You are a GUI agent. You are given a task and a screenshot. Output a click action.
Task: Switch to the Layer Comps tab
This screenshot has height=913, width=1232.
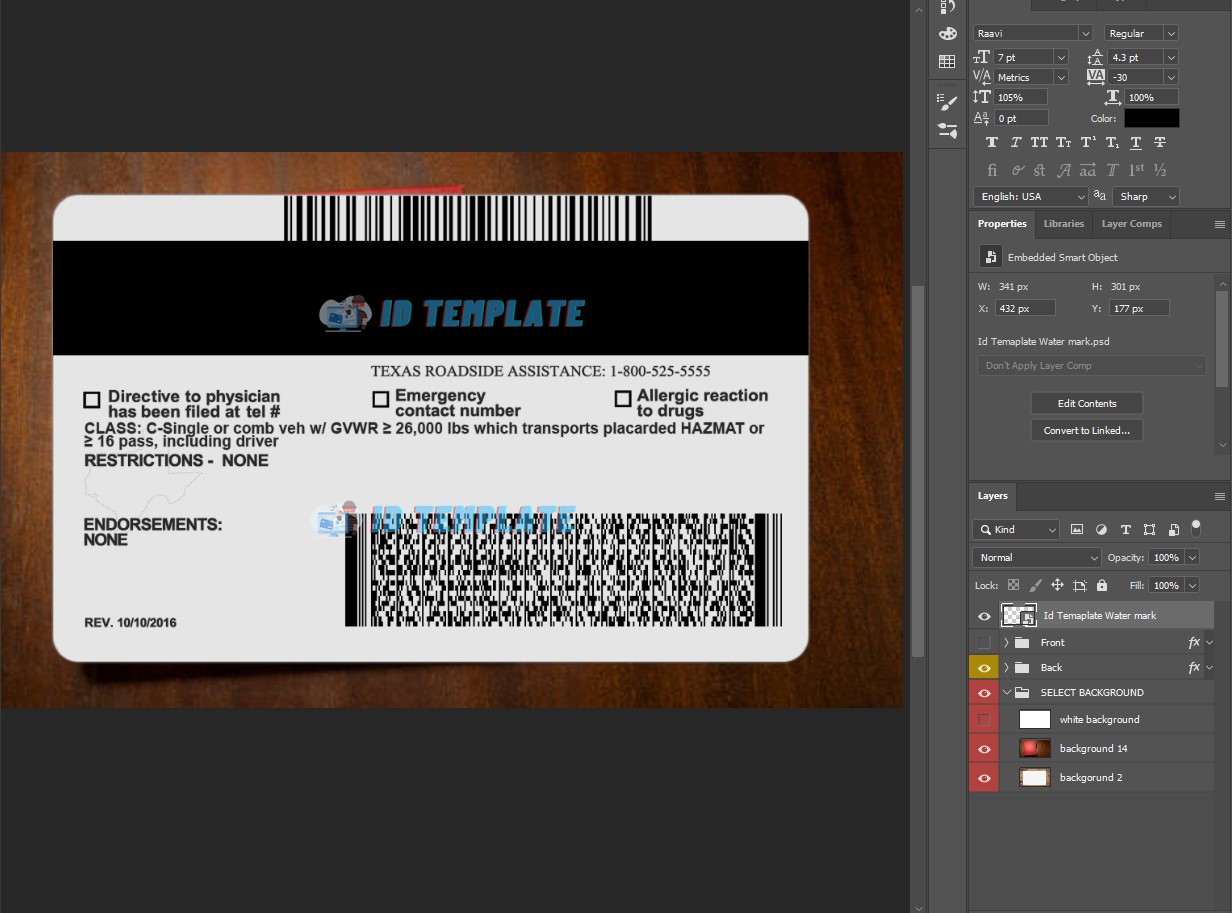click(1131, 224)
